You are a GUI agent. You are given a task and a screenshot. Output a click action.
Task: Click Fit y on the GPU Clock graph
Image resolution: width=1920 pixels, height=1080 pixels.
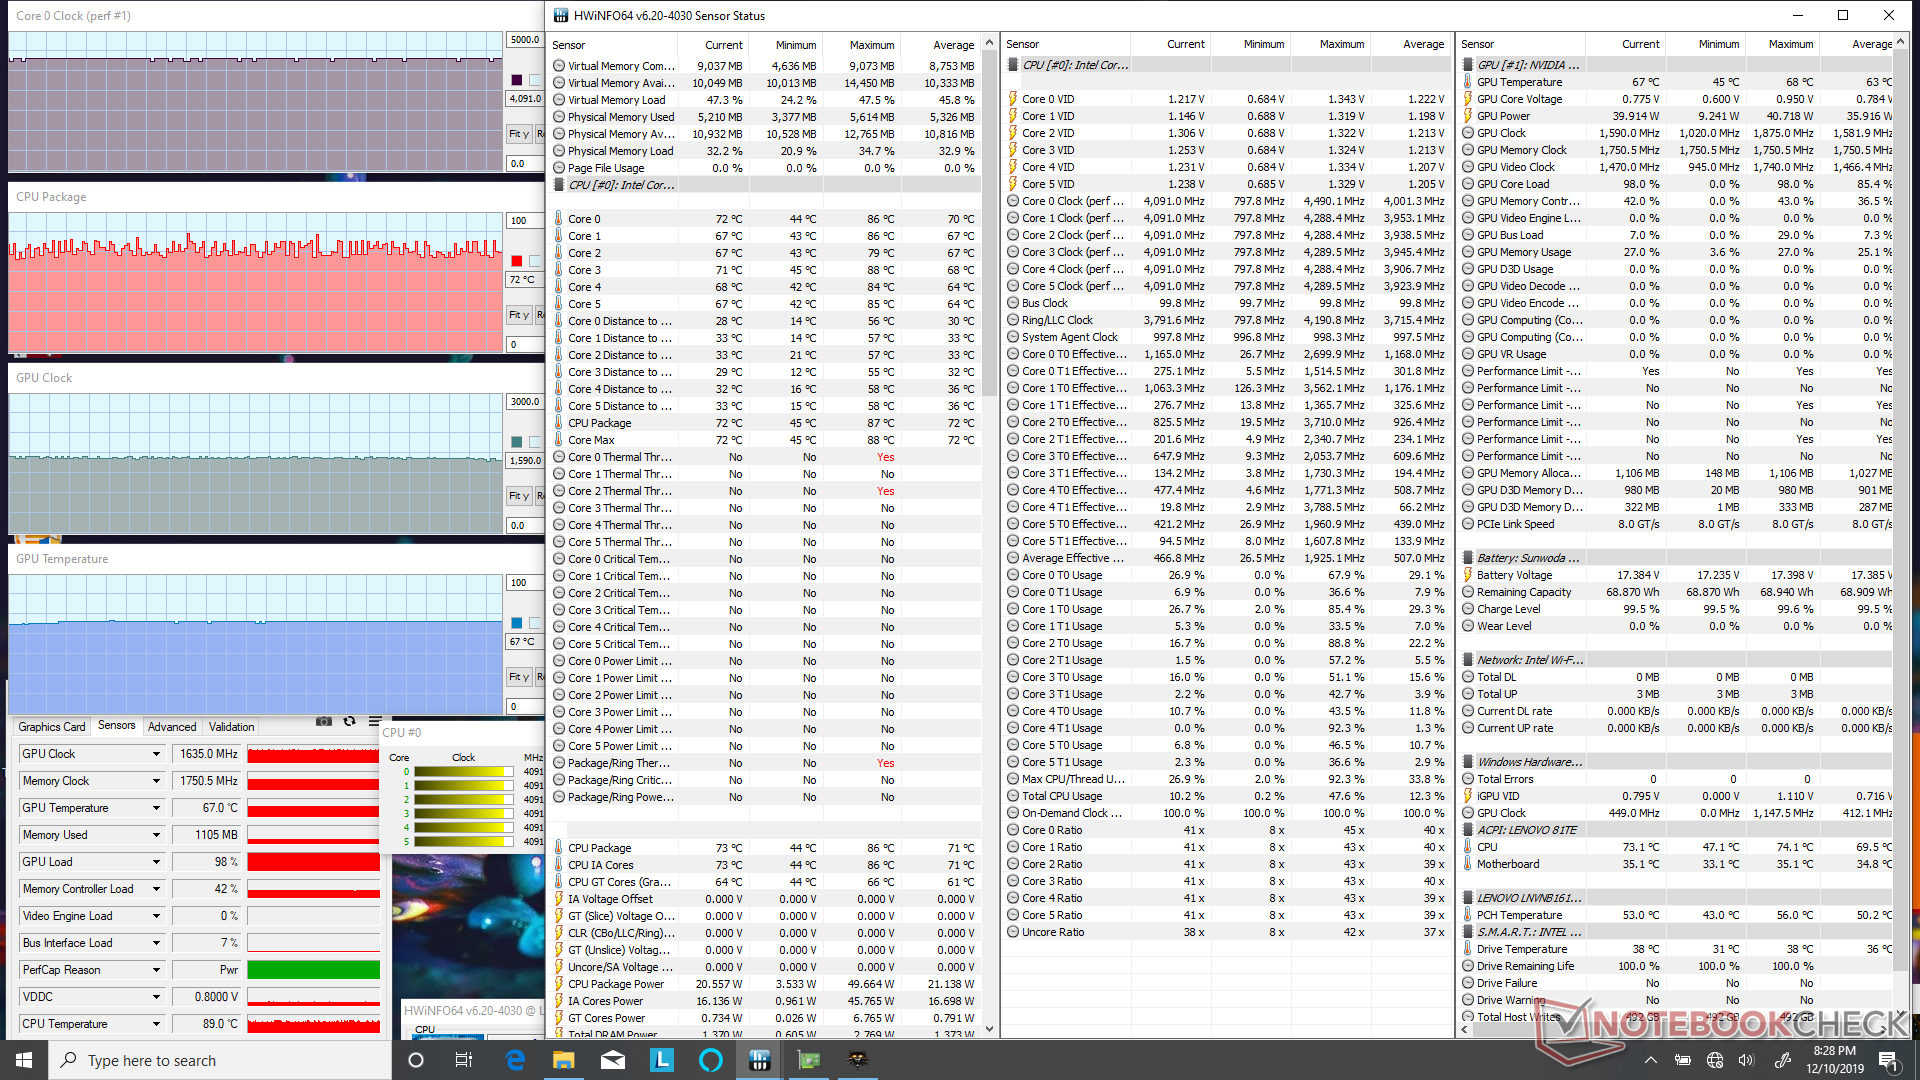[x=518, y=496]
